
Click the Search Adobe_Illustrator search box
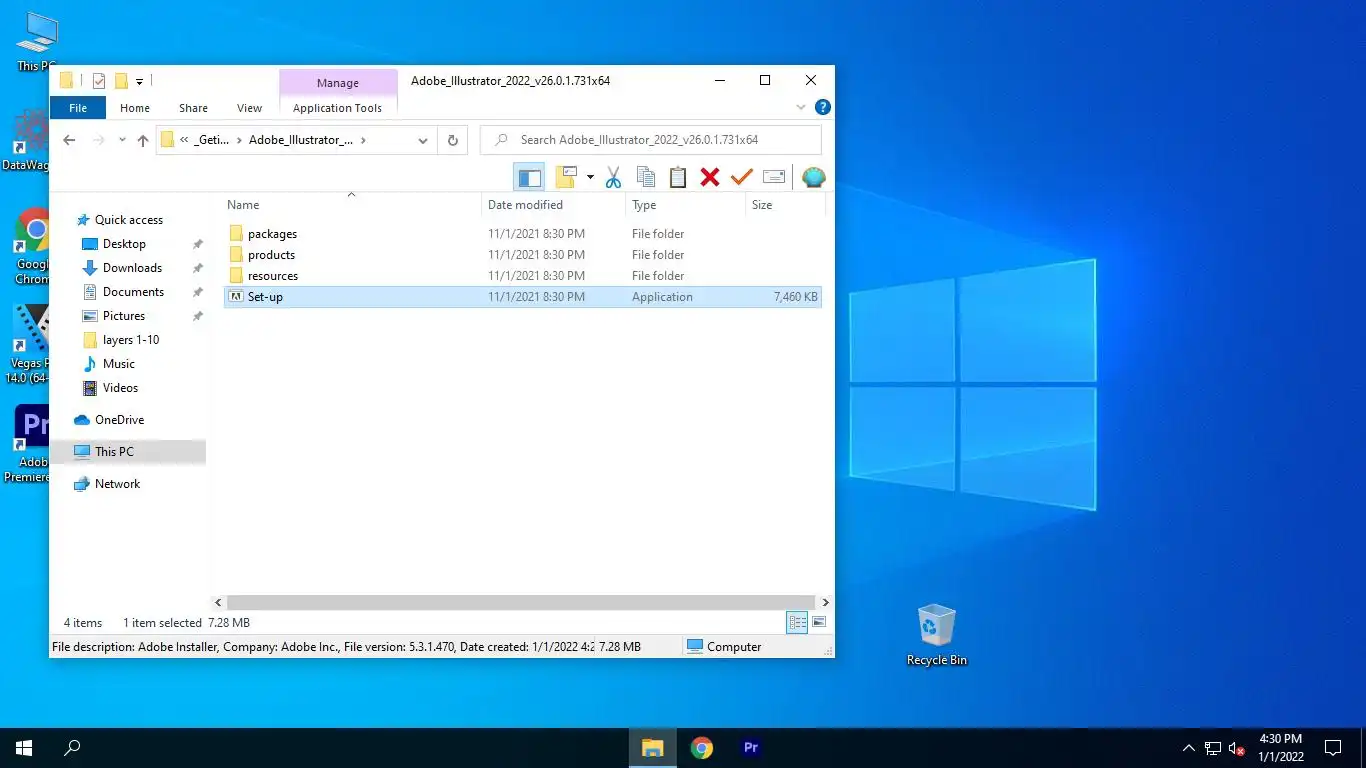[651, 140]
